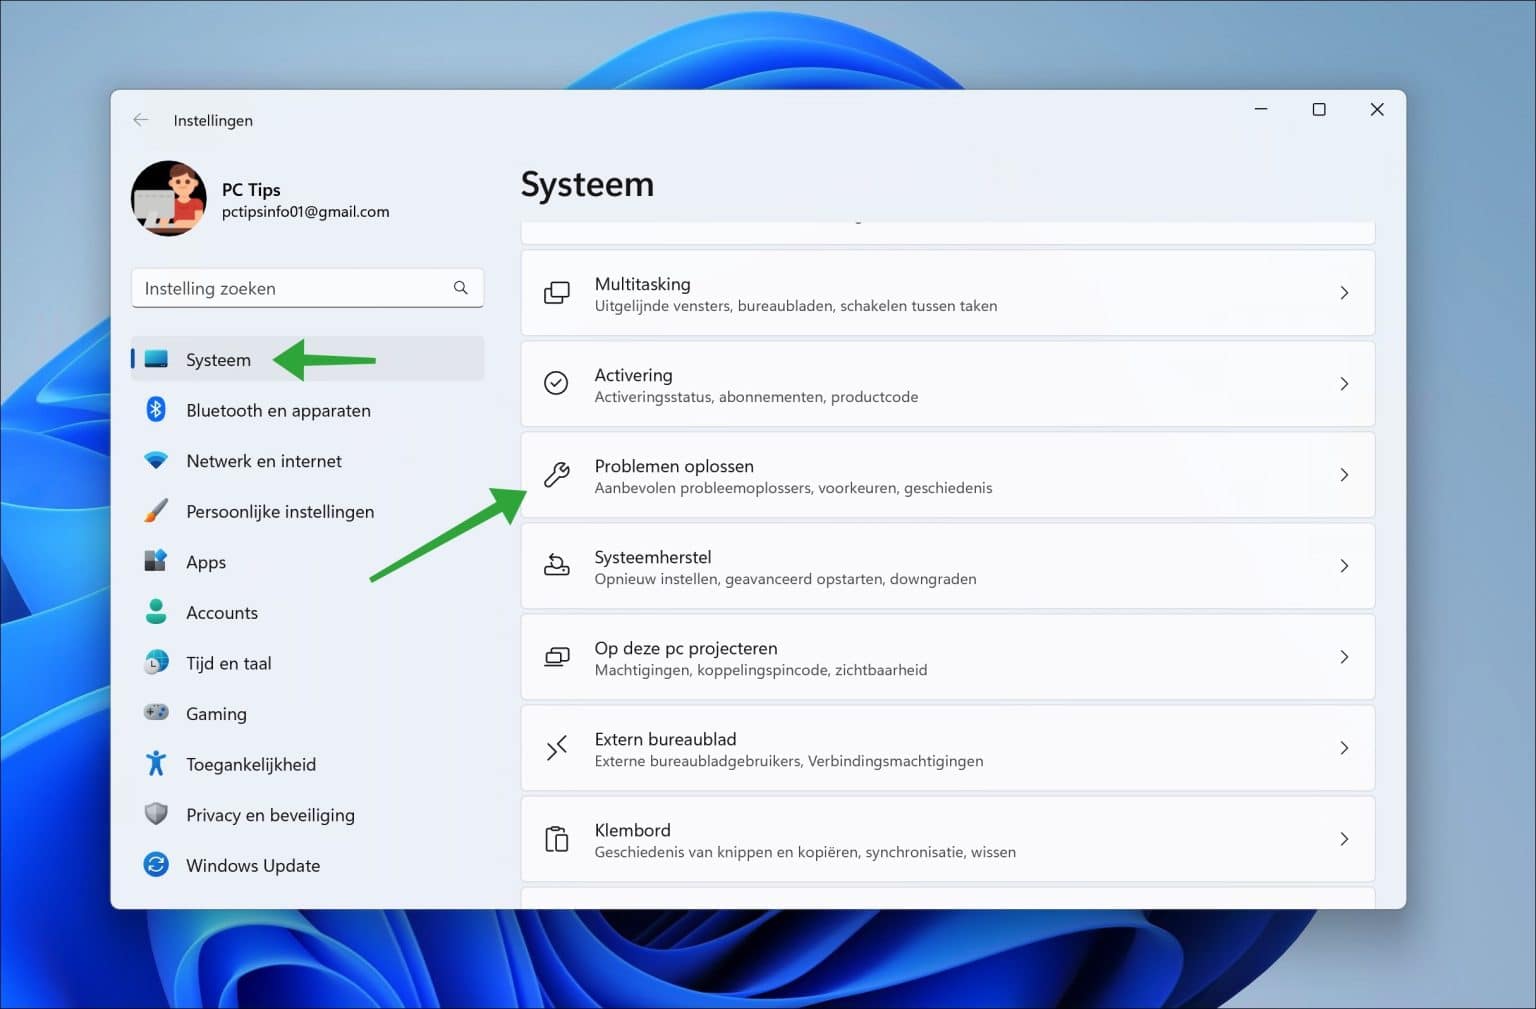1536x1009 pixels.
Task: Click the back arrow next to Instellingen
Action: (141, 120)
